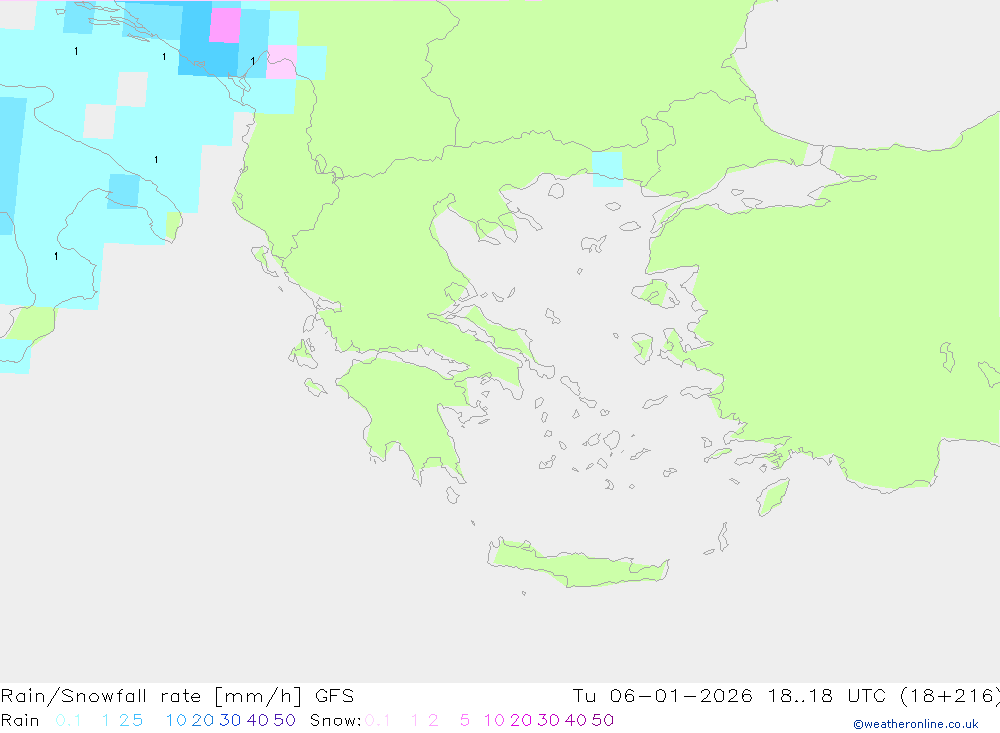
Task: Select the pale pink Snow legend value 0.1
Action: [x=378, y=720]
